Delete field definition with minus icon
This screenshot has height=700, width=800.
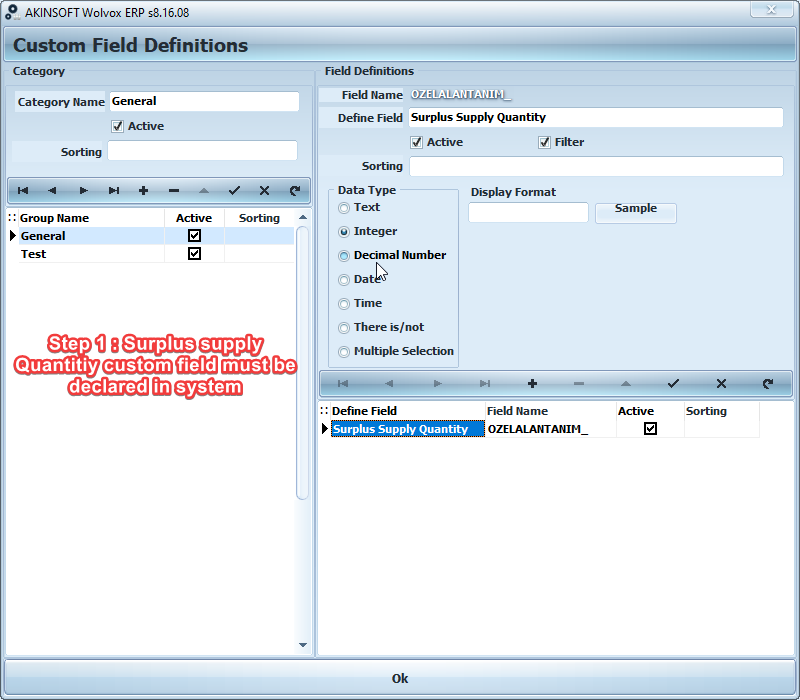(x=579, y=384)
